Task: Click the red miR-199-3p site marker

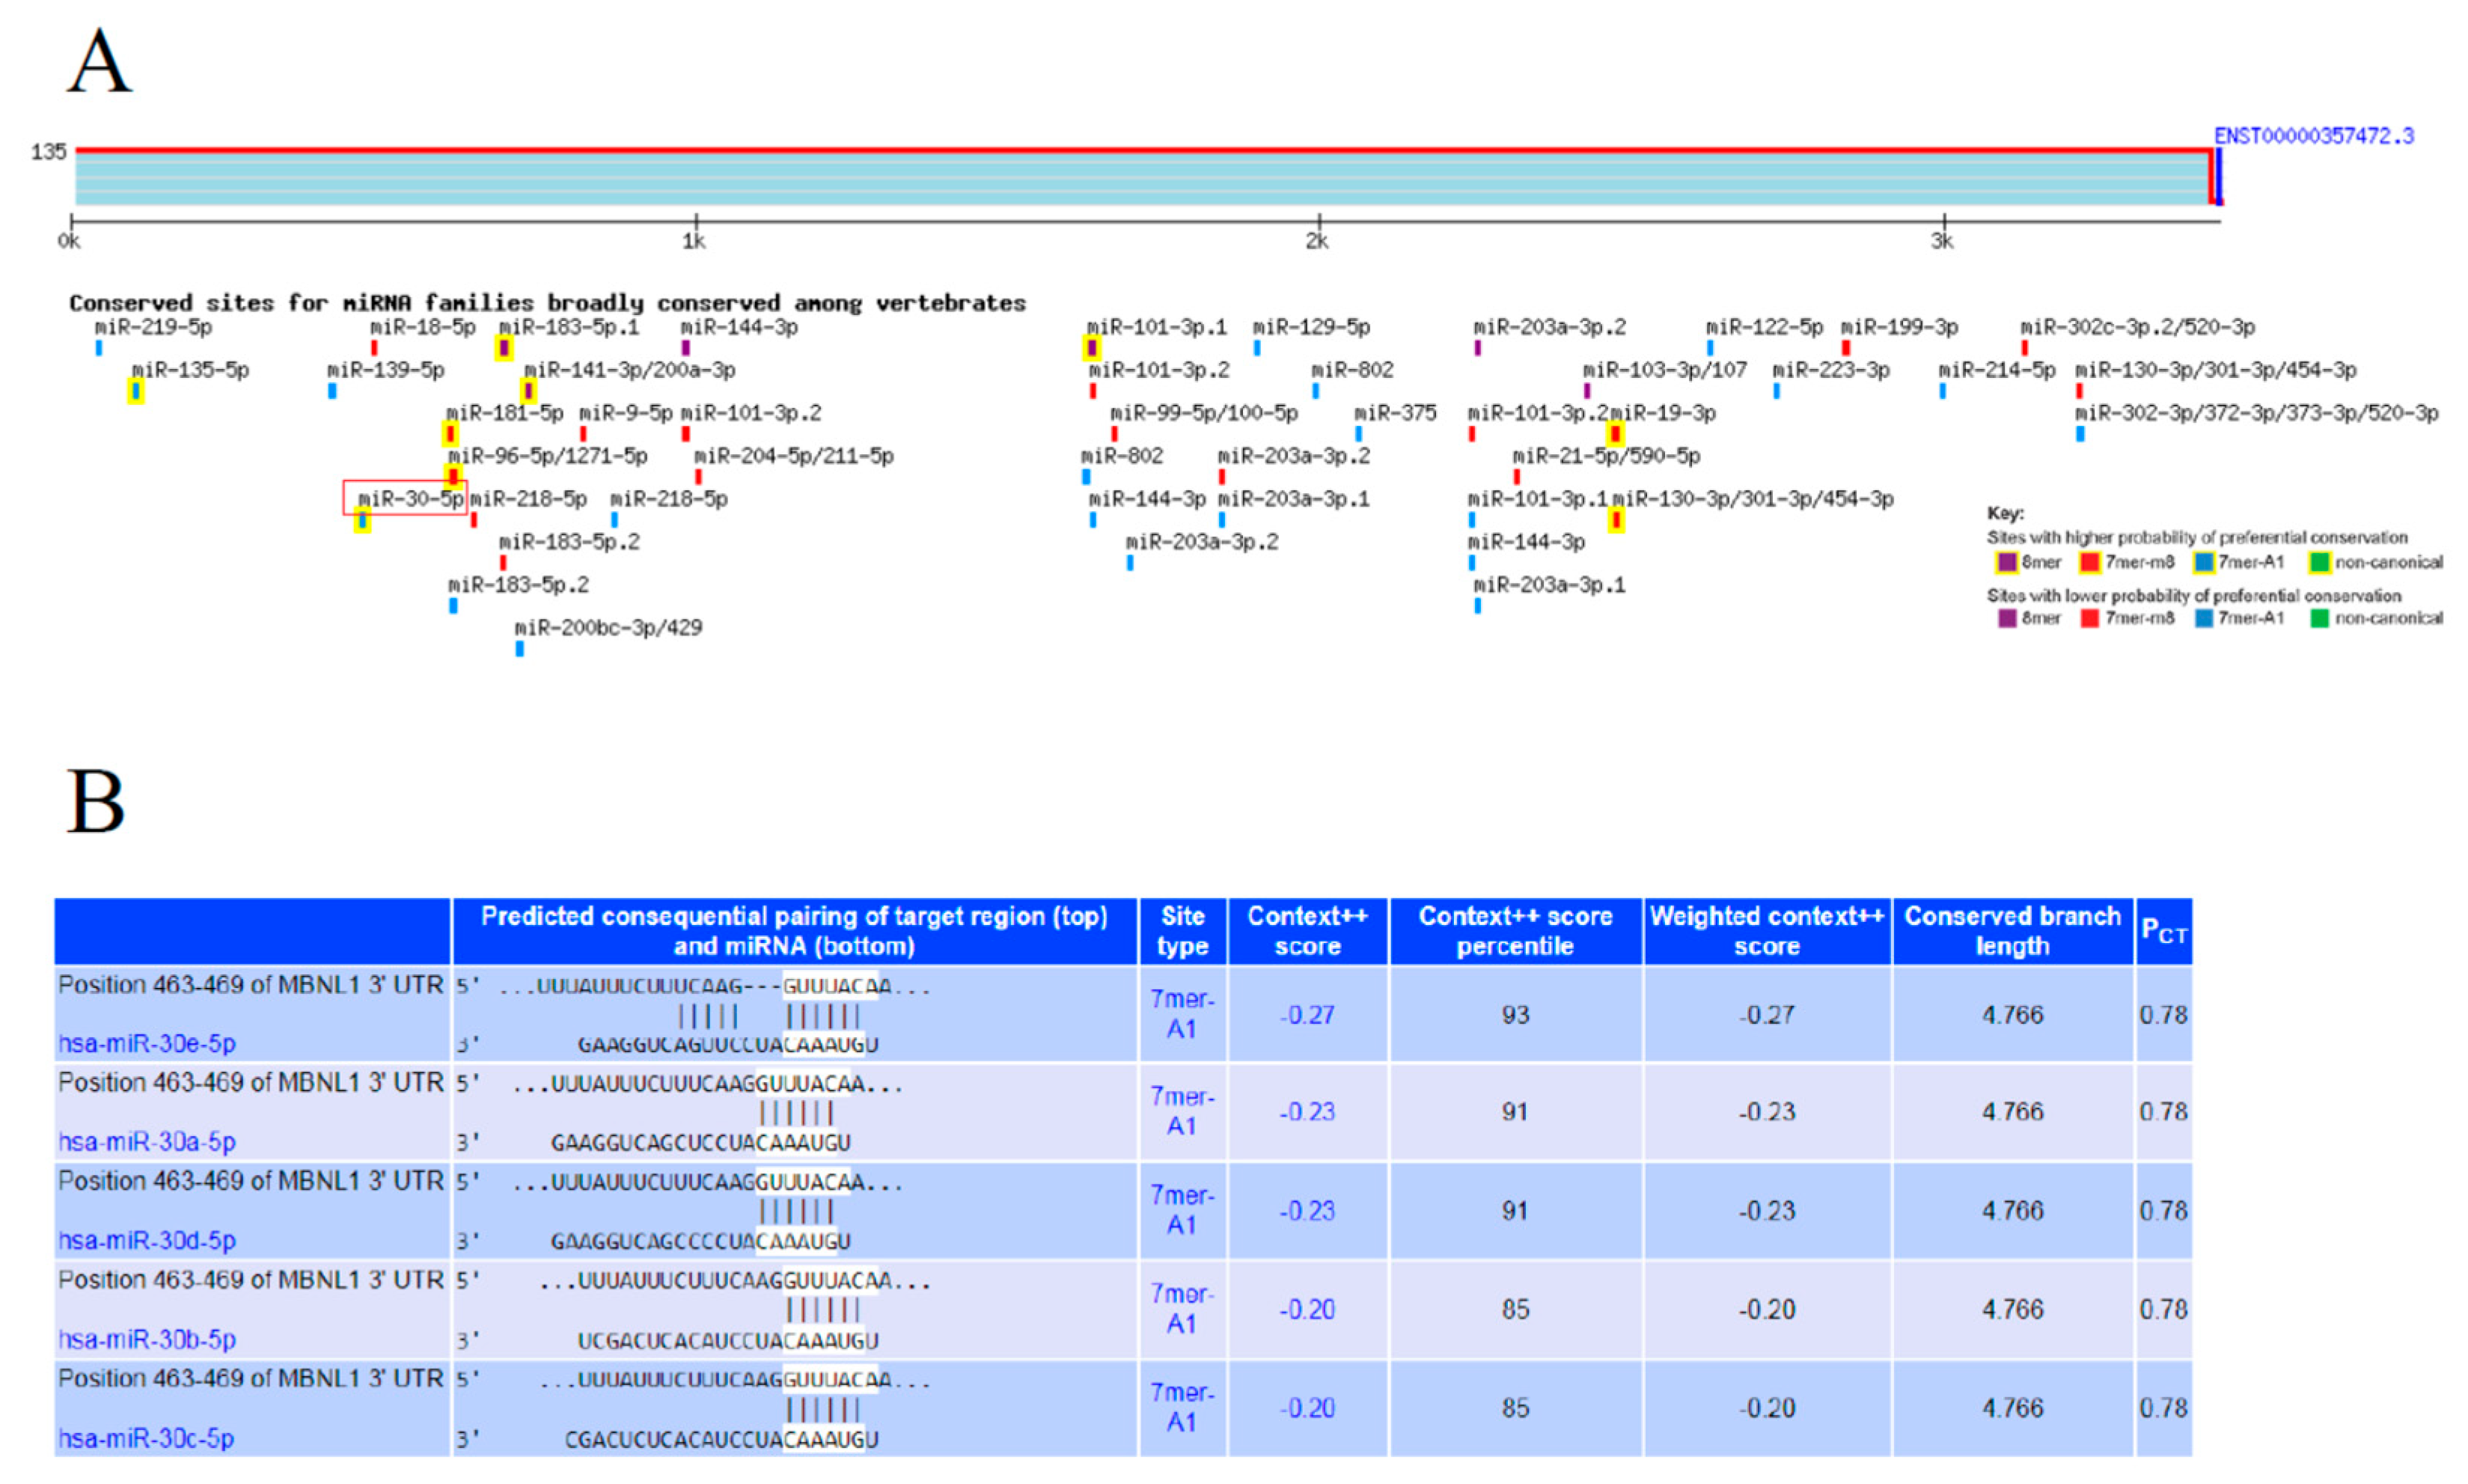Action: point(1846,348)
